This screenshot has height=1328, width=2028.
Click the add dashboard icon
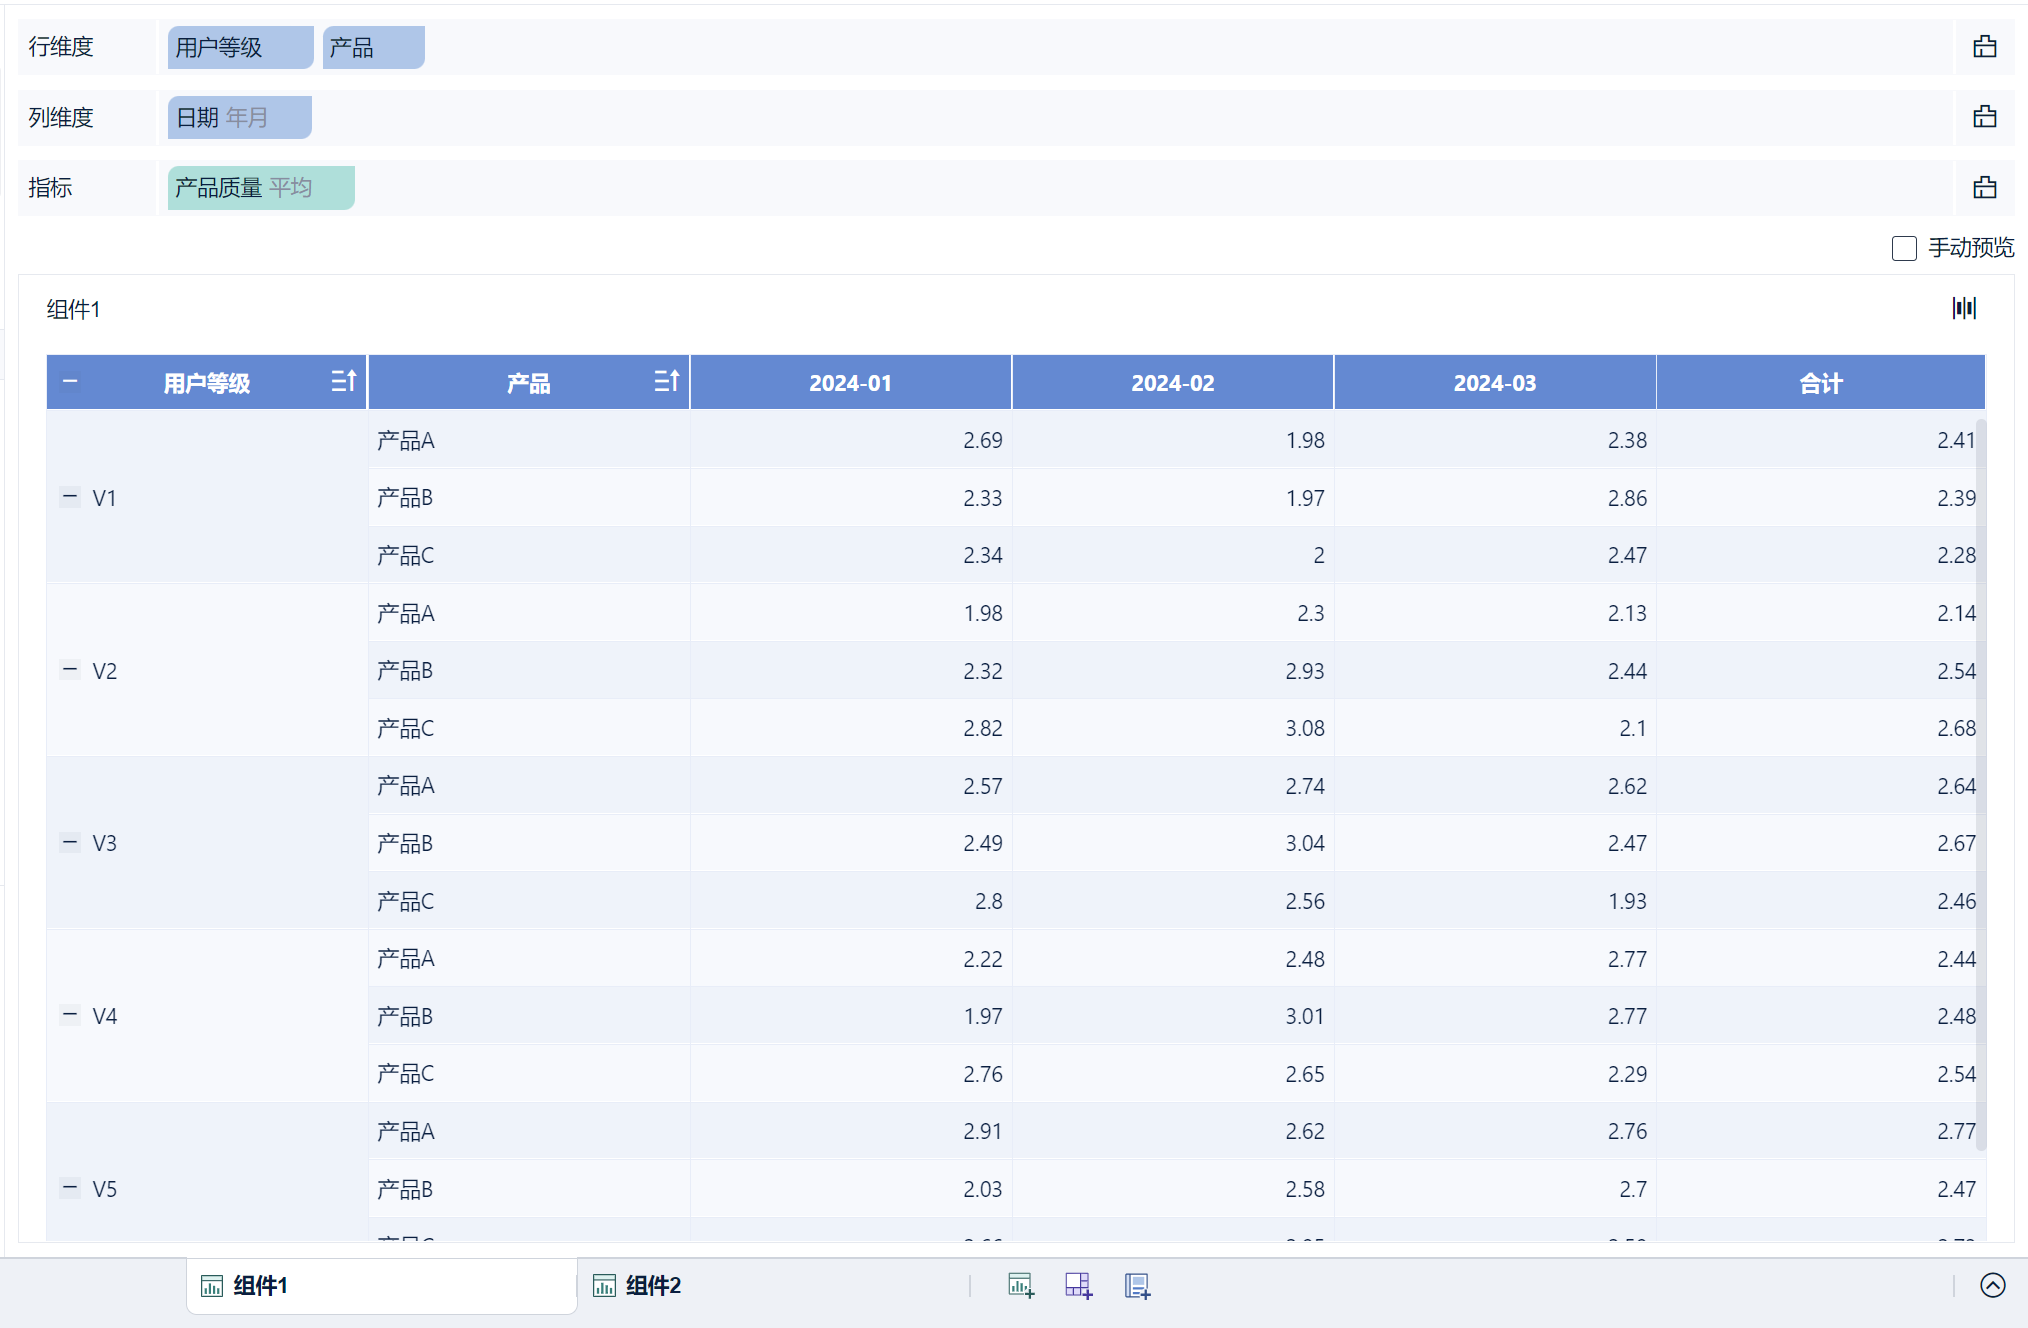coord(1078,1285)
